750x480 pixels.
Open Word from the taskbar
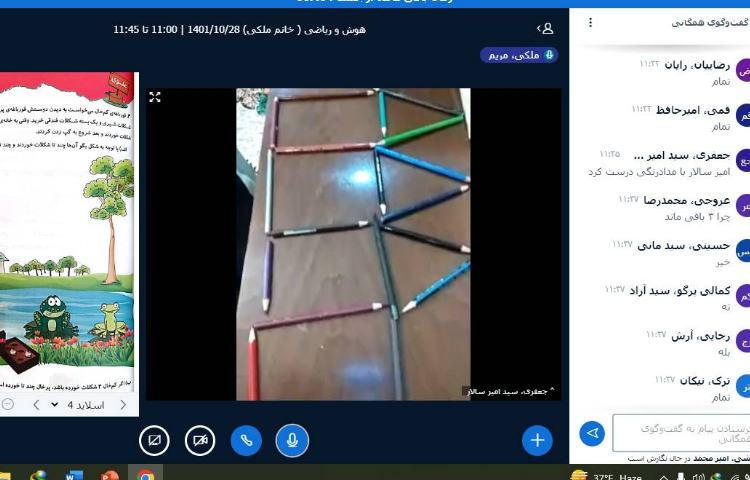click(74, 474)
